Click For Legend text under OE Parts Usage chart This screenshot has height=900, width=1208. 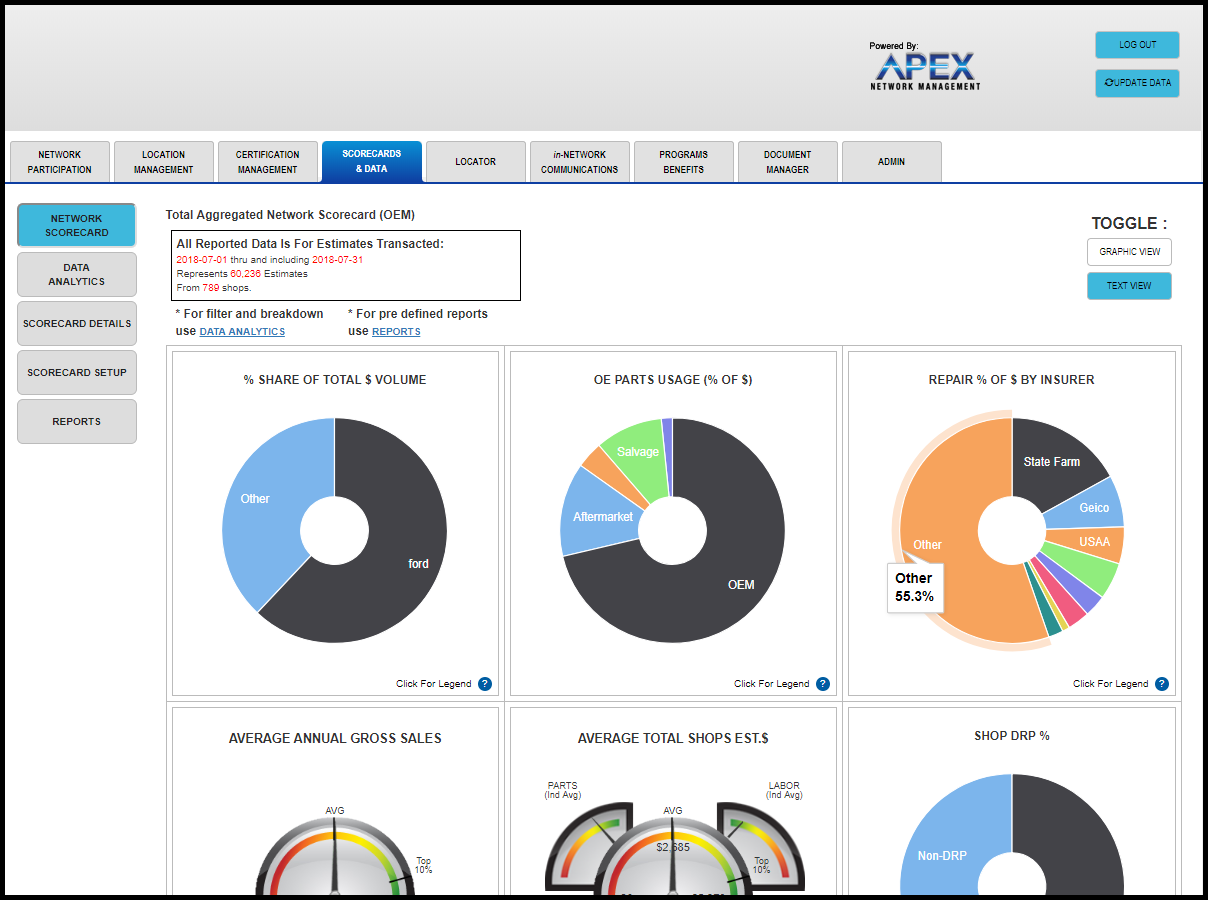(771, 684)
